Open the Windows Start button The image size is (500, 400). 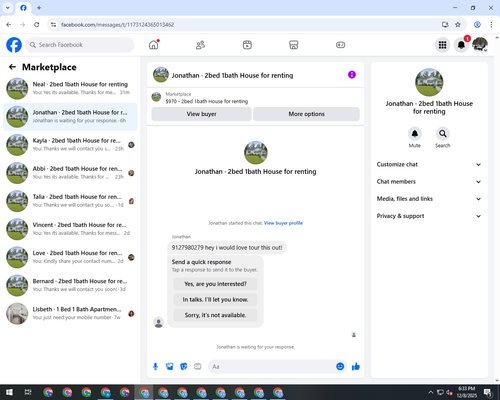[9, 392]
